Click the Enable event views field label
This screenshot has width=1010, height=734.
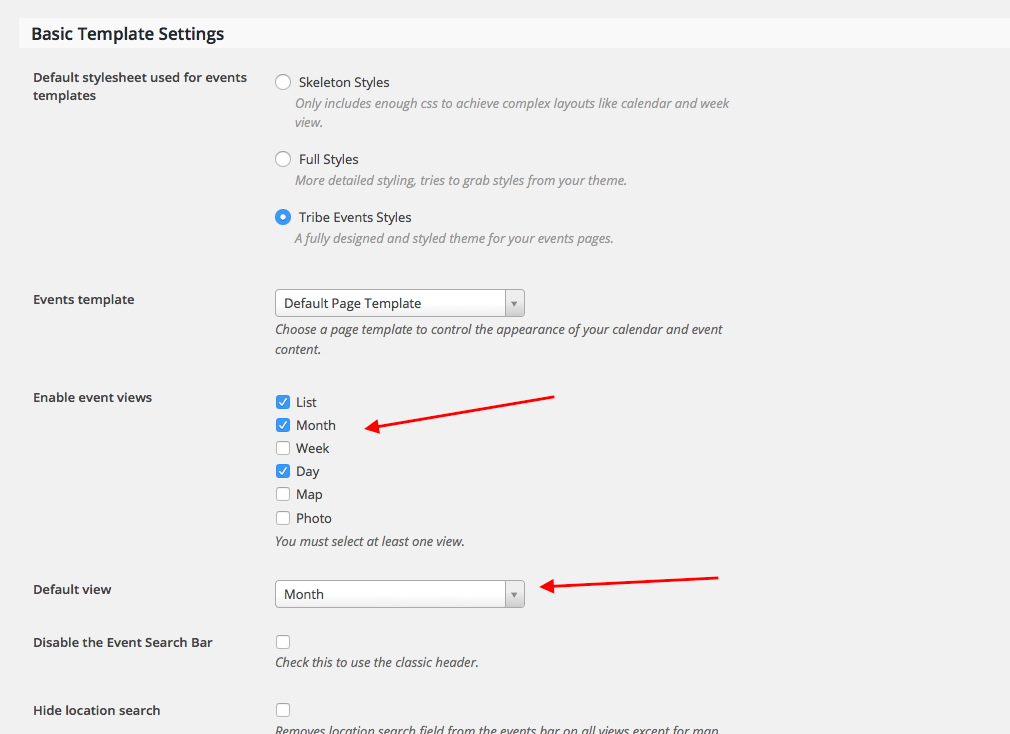(92, 397)
